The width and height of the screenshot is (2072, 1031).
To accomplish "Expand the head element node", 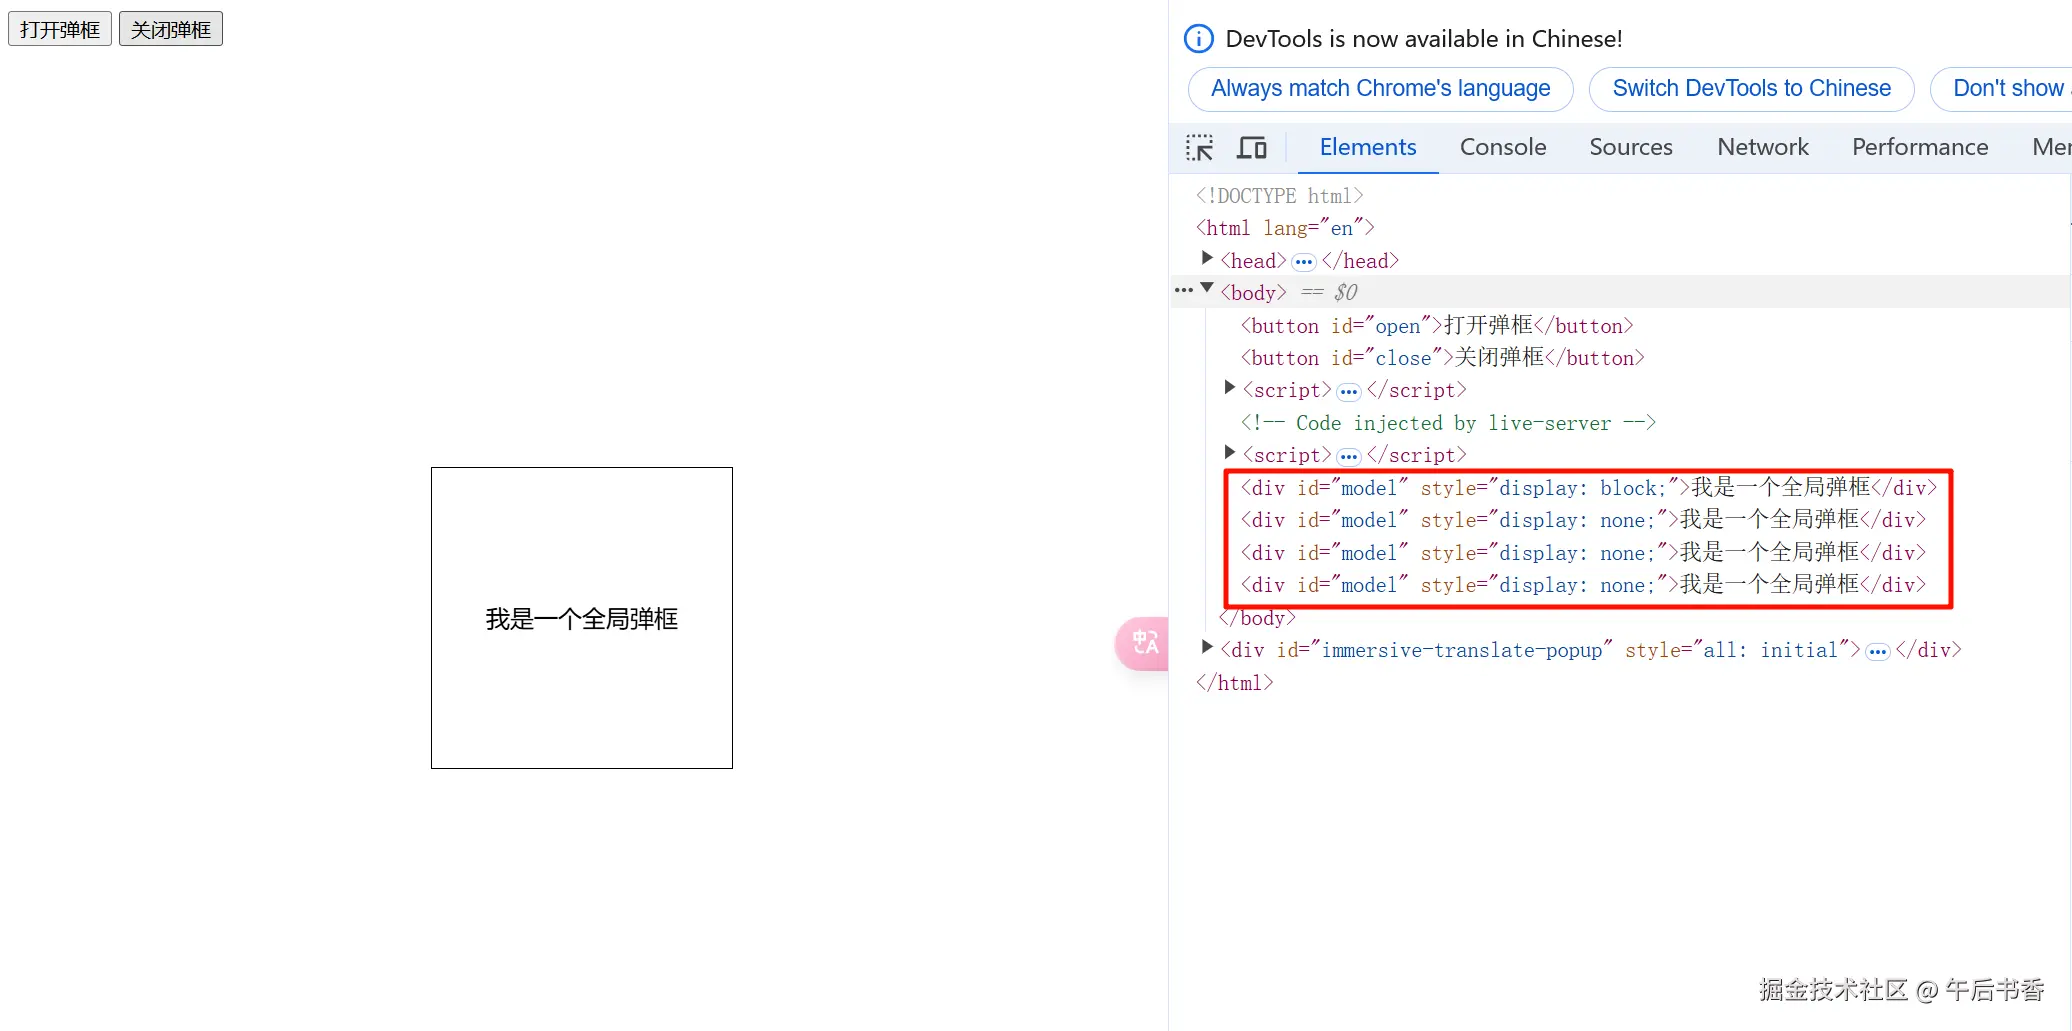I will [1207, 259].
